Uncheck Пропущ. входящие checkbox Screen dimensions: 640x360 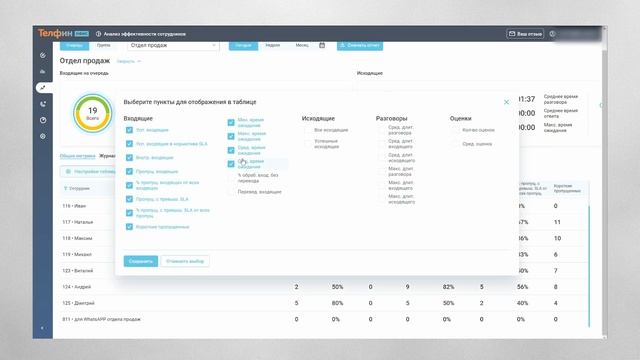[x=129, y=171]
